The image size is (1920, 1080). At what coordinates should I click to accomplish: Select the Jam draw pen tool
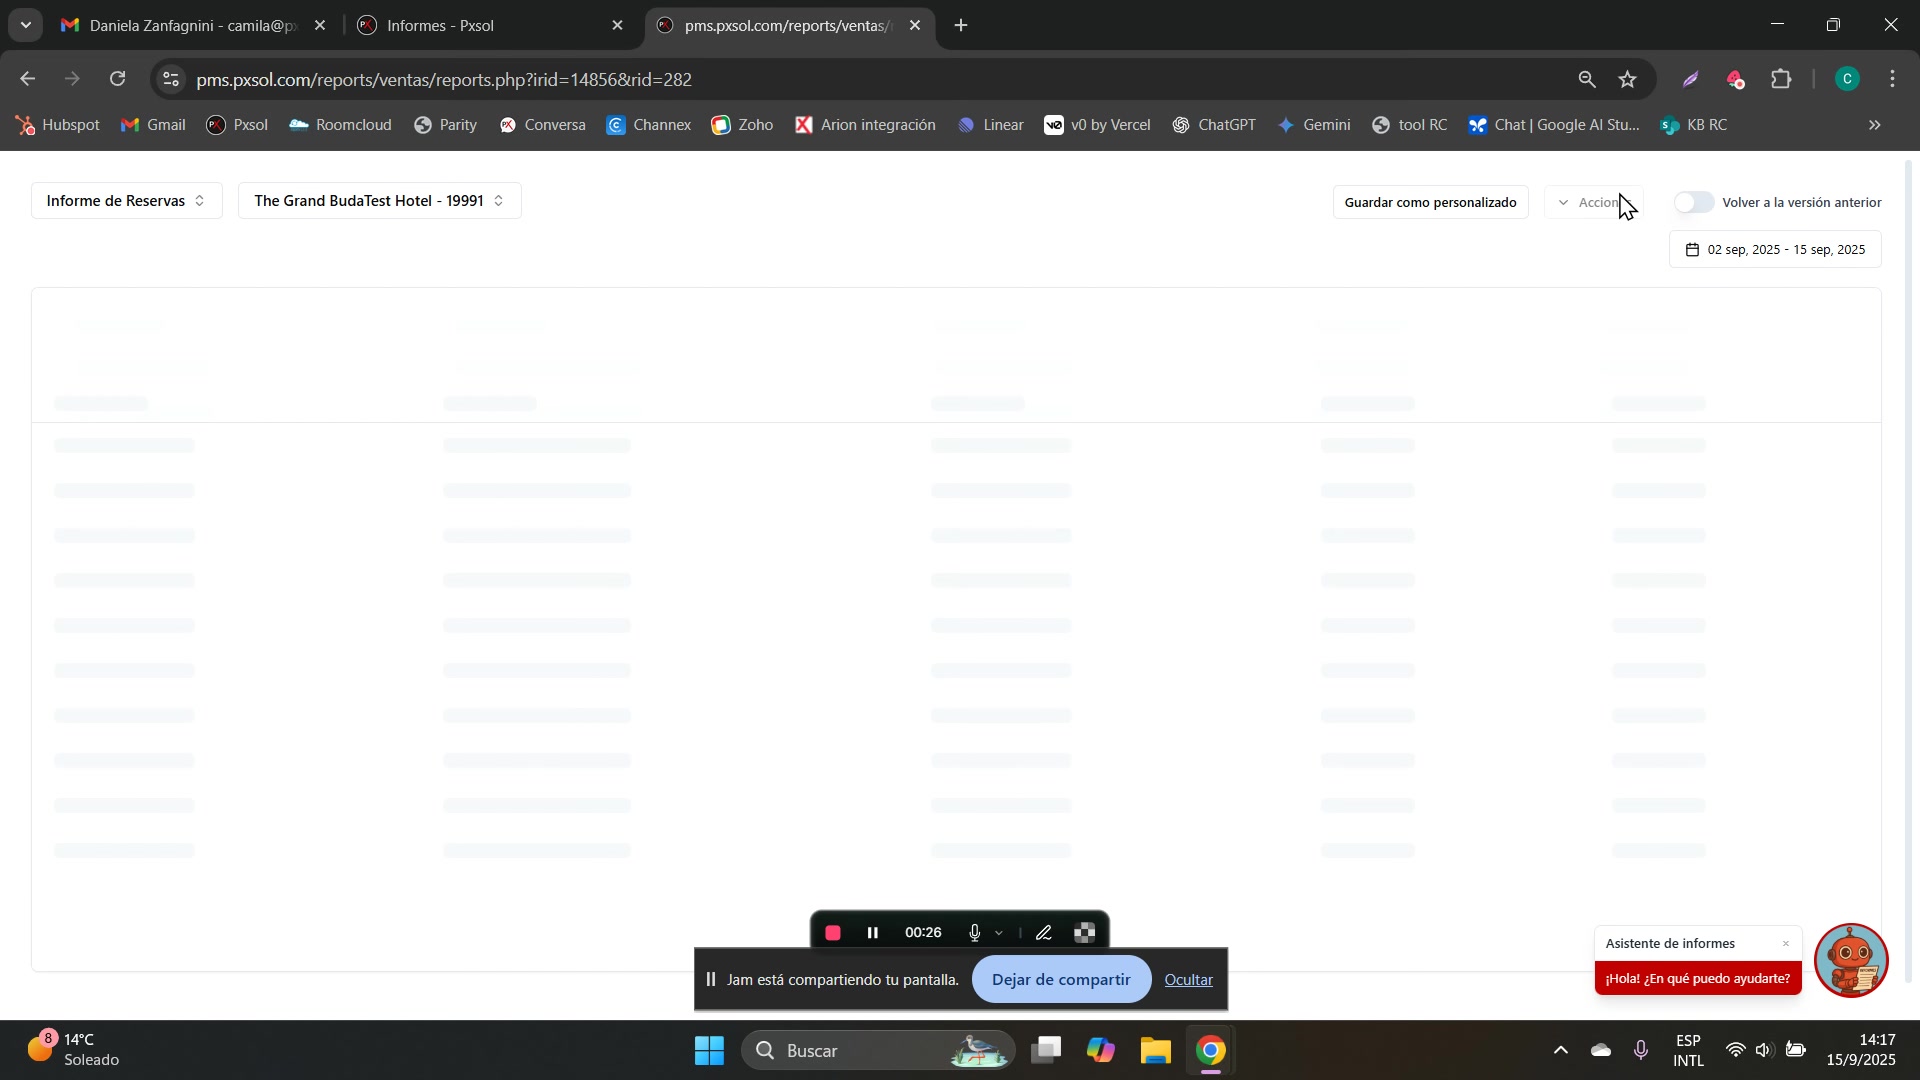tap(1043, 933)
